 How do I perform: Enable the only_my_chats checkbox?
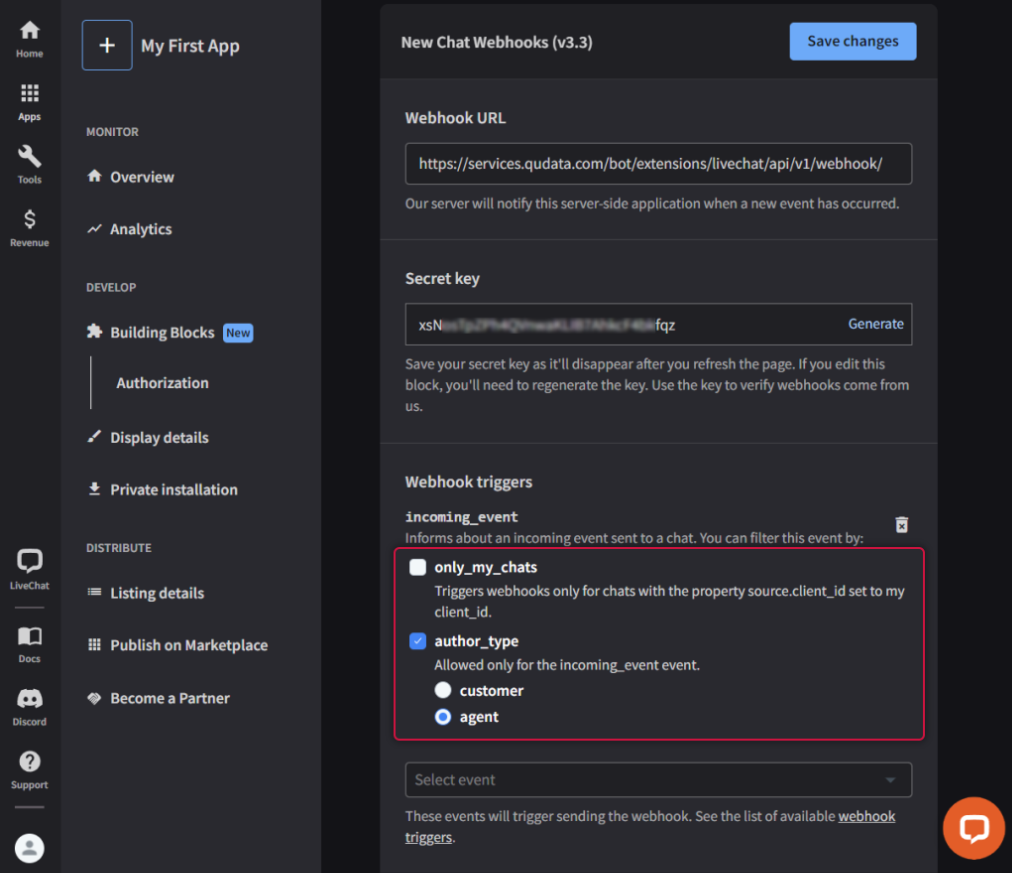(x=418, y=568)
